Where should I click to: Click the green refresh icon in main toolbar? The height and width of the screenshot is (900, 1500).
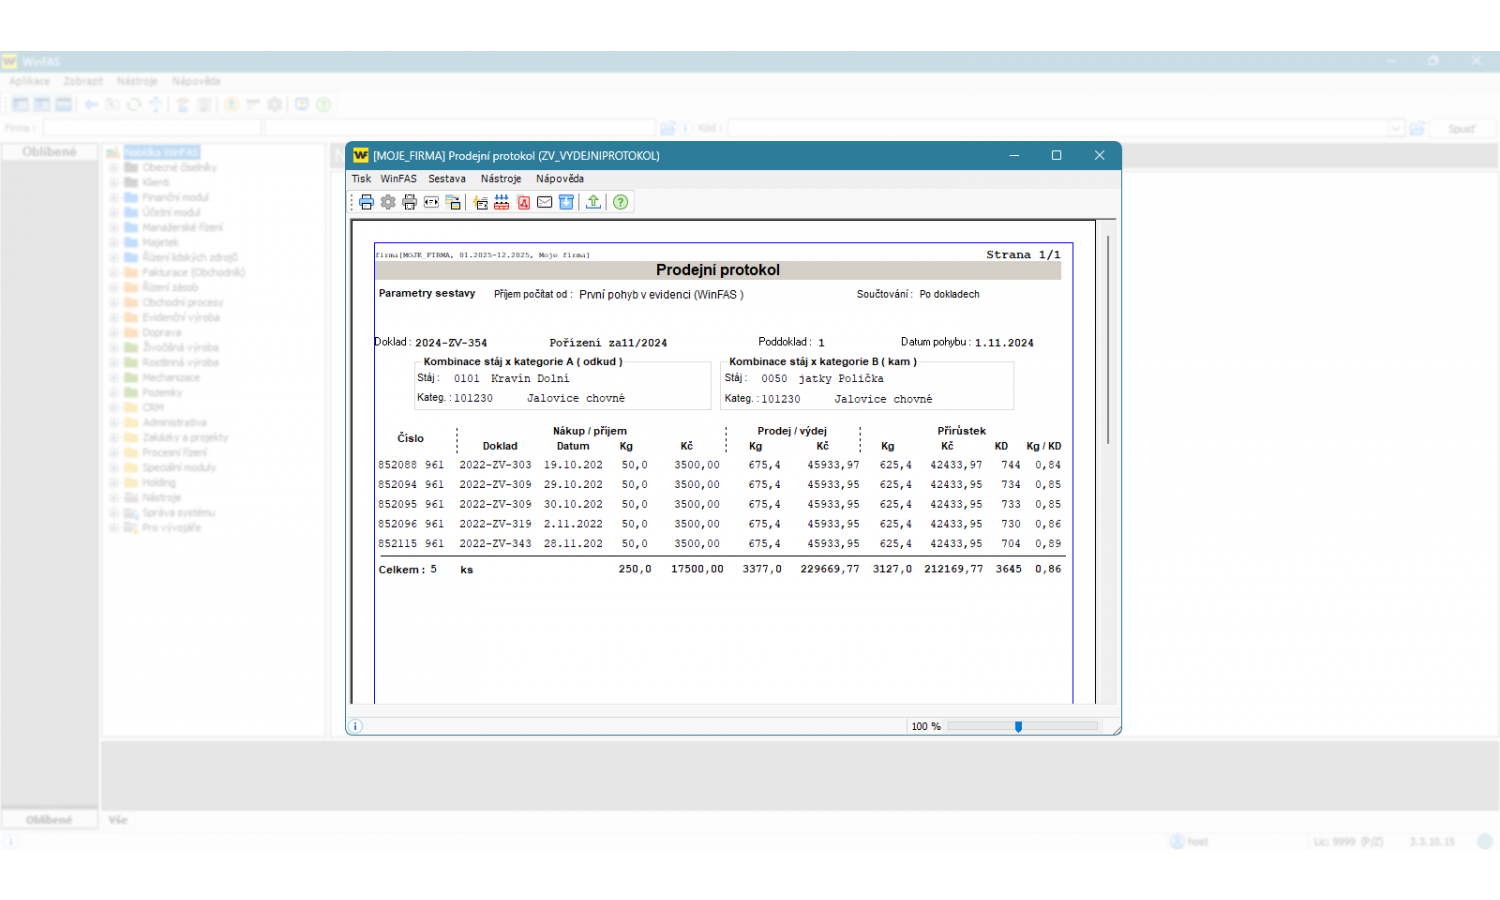(133, 104)
